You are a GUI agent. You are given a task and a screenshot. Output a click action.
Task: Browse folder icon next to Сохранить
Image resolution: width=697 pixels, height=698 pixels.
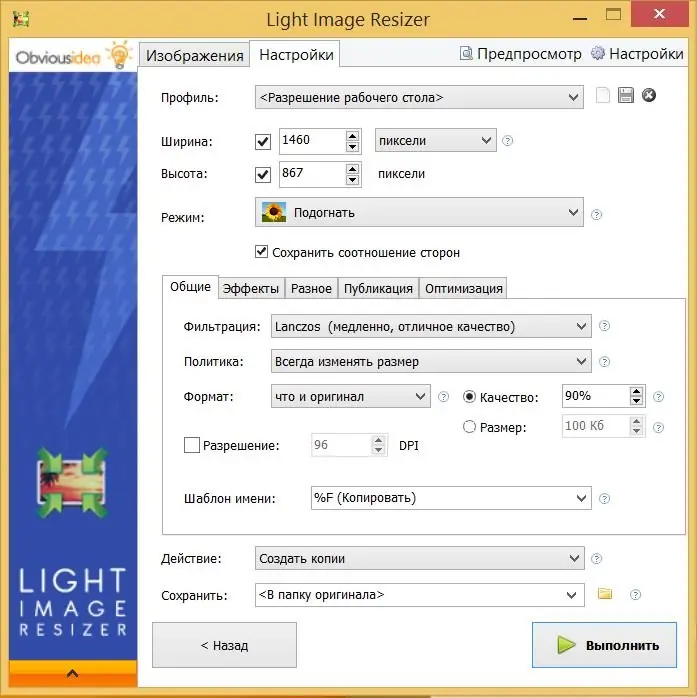point(605,594)
